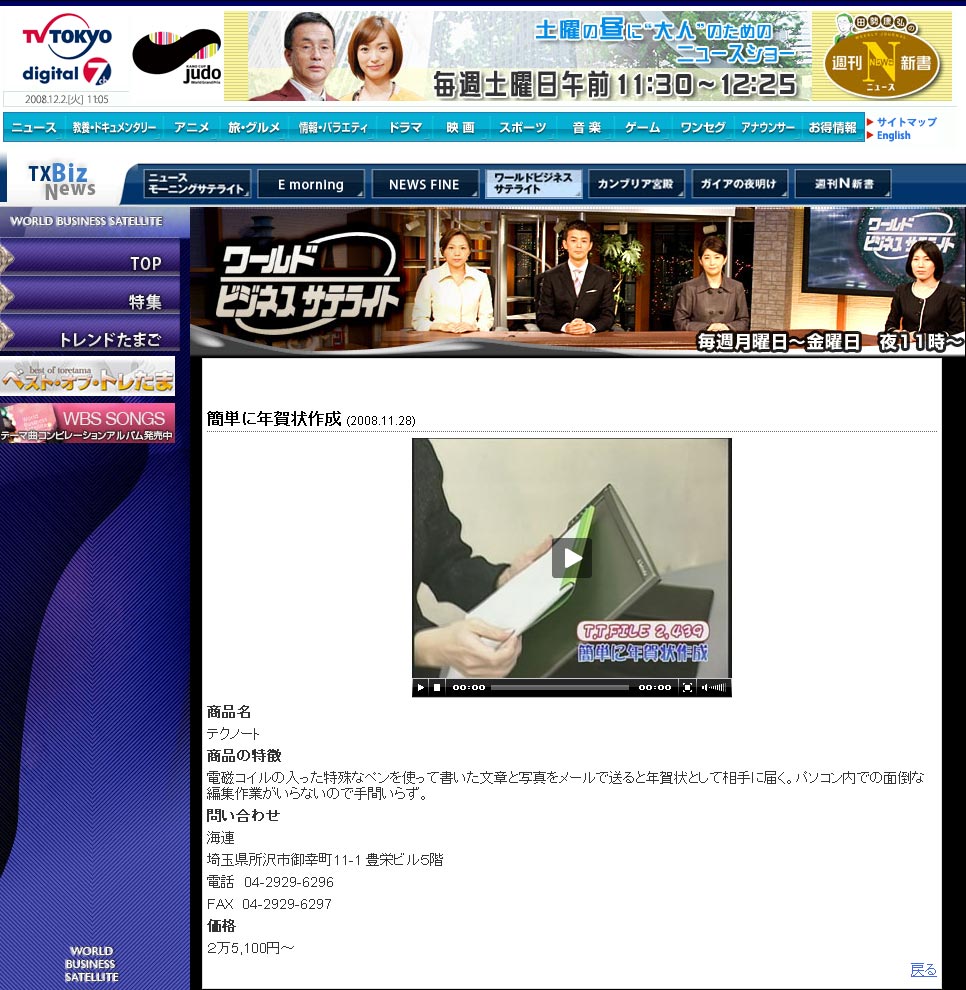The height and width of the screenshot is (990, 966).
Task: Open the ニュース menu
Action: tap(33, 128)
